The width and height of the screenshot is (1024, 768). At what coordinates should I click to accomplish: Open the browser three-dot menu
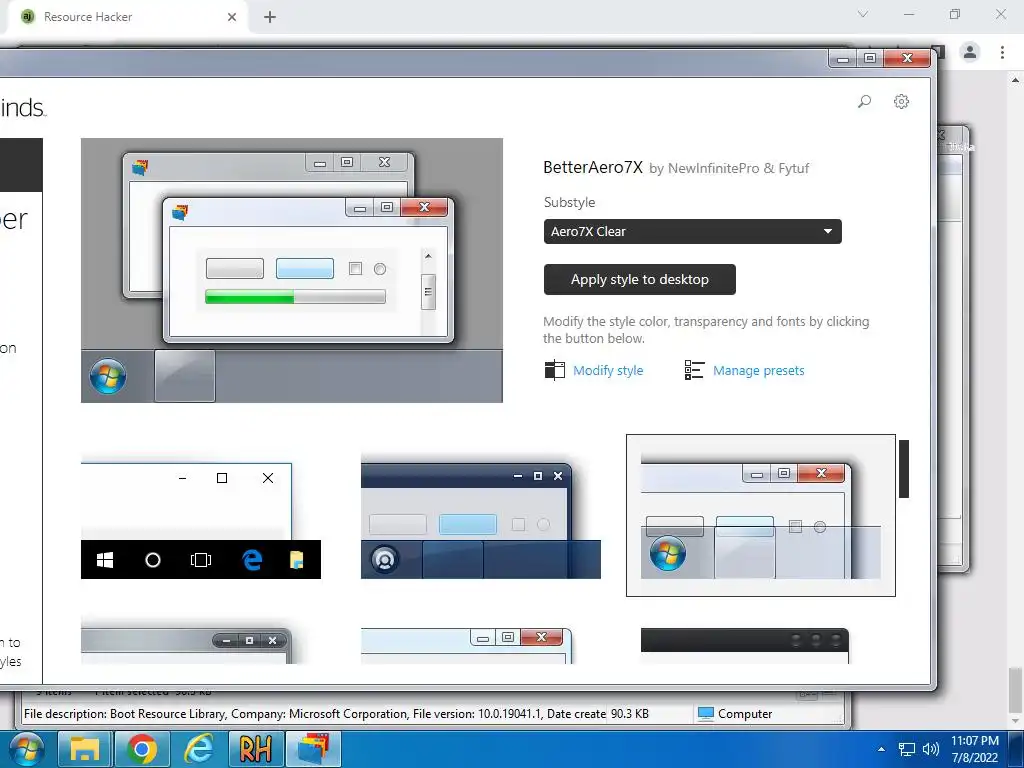[1002, 52]
